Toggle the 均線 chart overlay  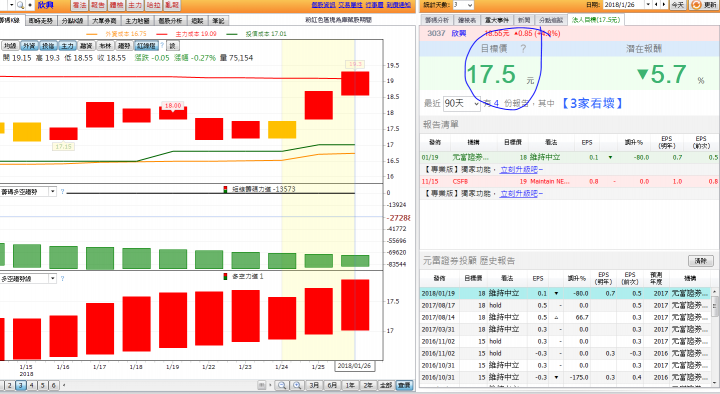(x=10, y=45)
